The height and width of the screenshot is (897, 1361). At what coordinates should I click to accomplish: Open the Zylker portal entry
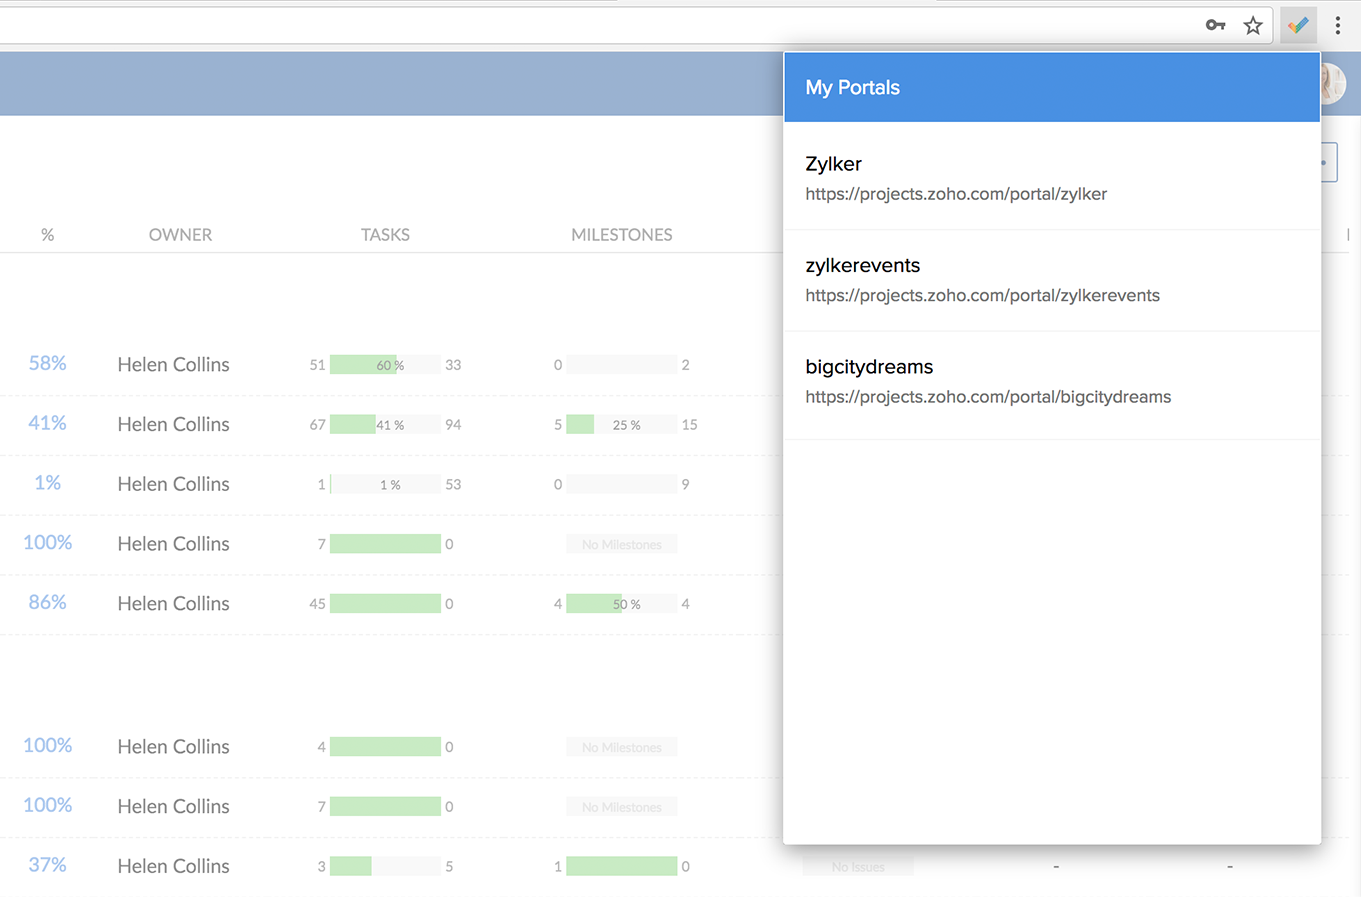(1052, 177)
